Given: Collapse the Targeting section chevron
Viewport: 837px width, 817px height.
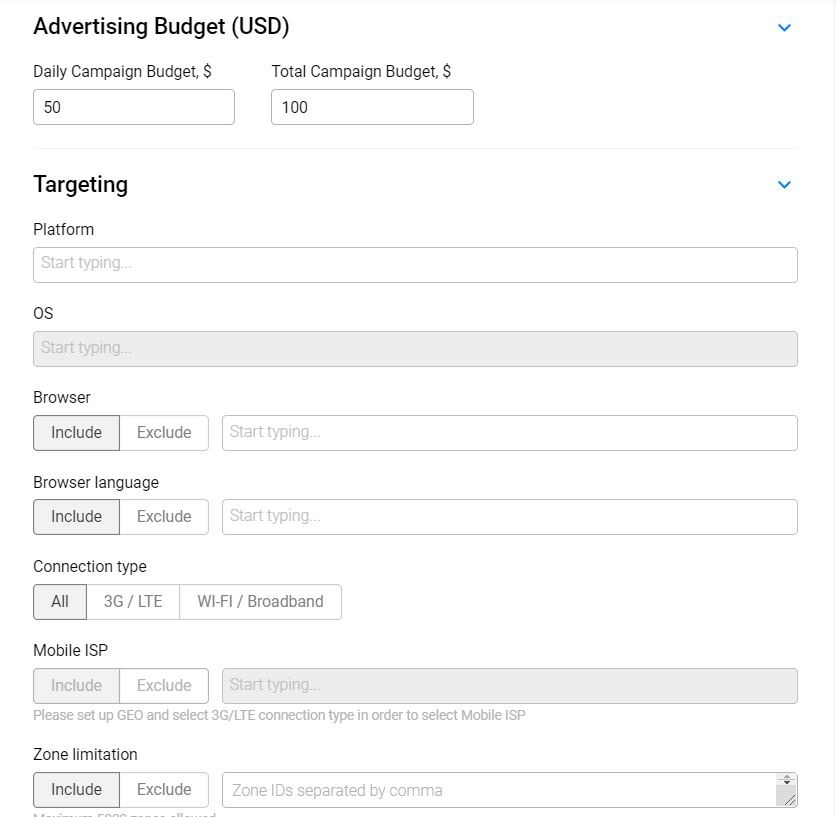Looking at the screenshot, I should coord(784,185).
